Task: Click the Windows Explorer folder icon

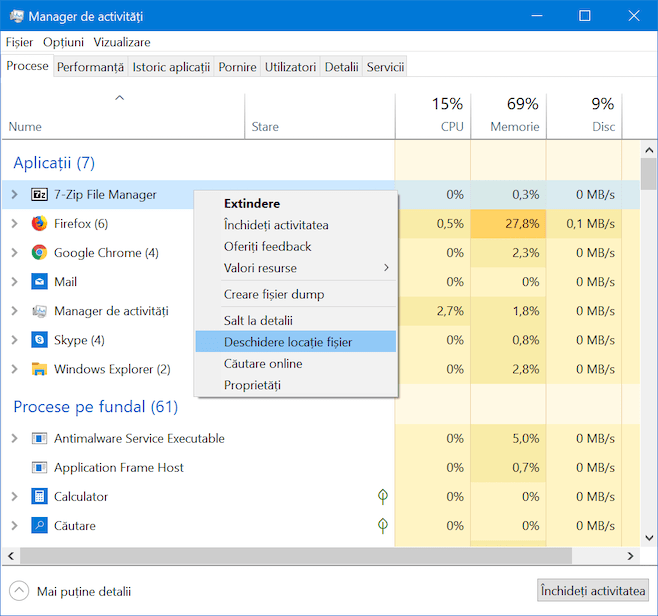Action: tap(39, 369)
